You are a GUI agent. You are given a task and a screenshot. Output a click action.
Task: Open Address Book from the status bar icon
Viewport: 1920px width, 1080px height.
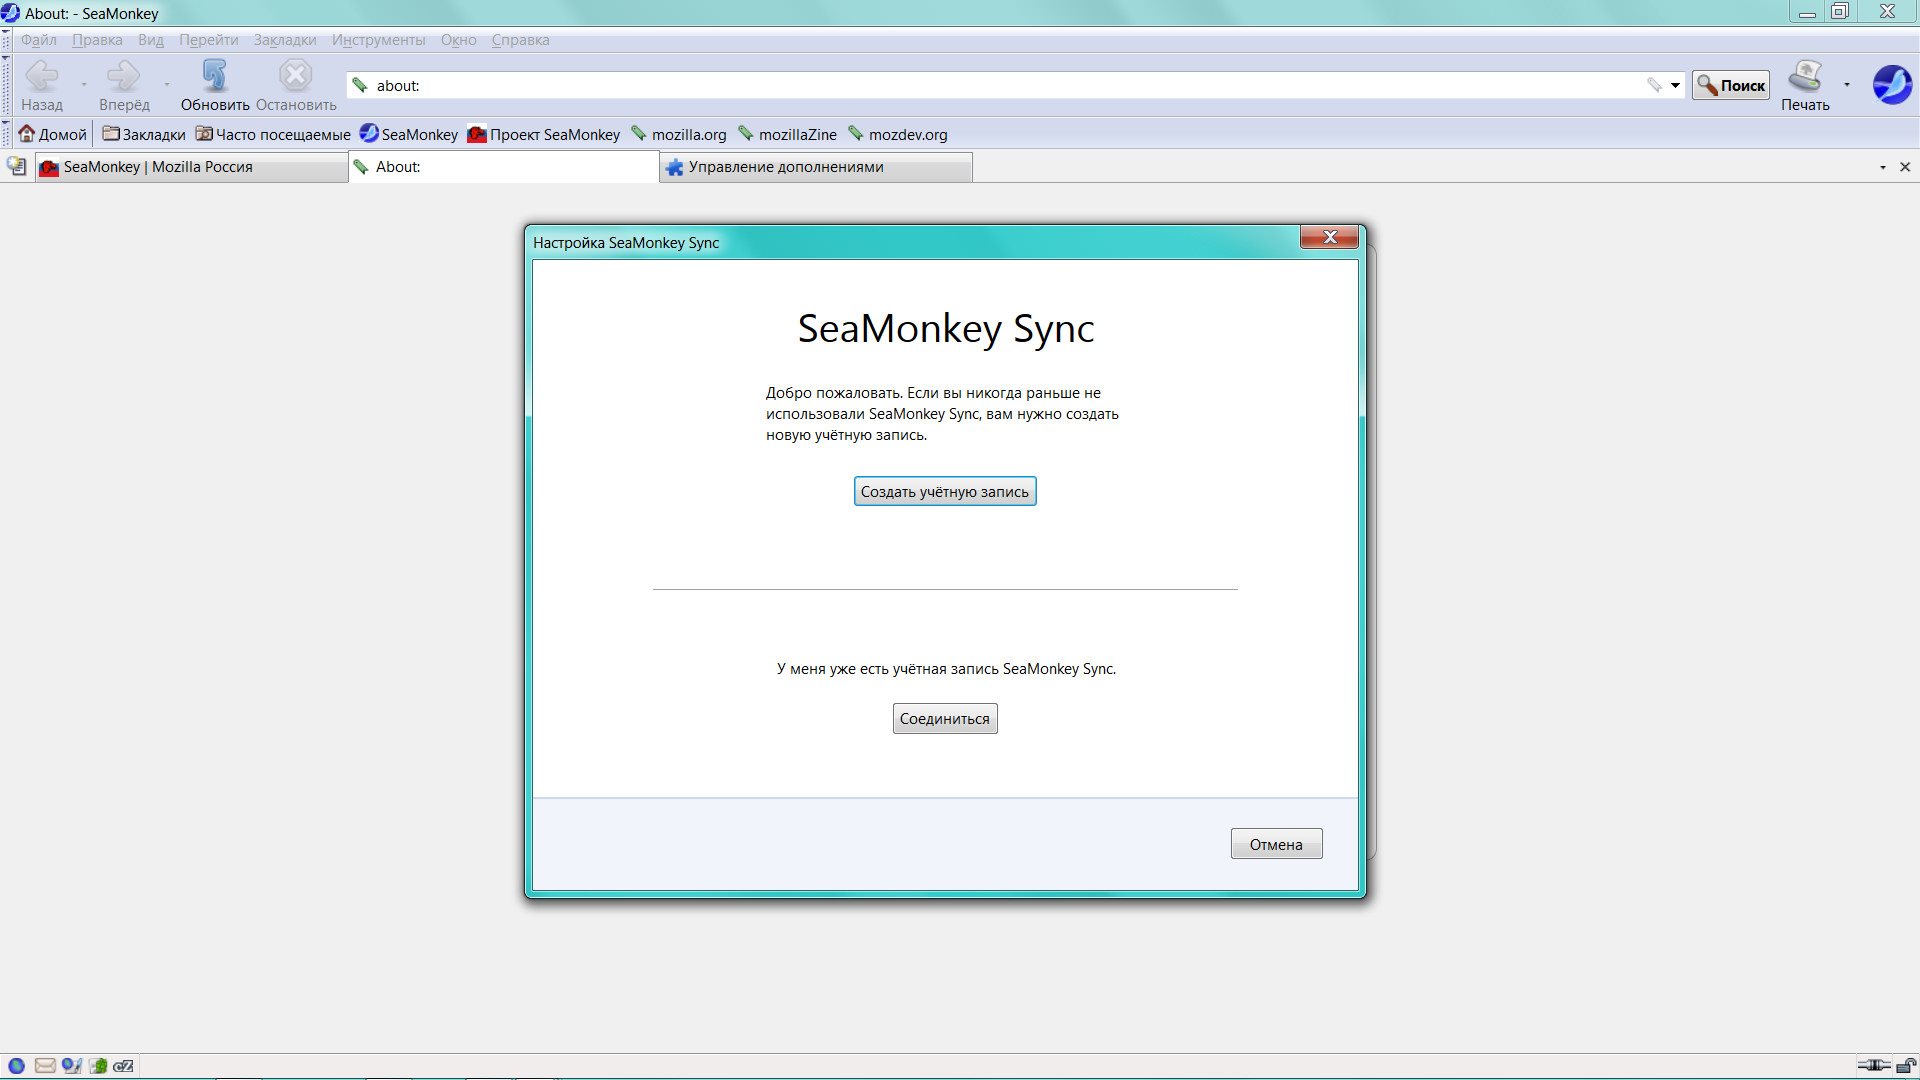[x=98, y=1066]
